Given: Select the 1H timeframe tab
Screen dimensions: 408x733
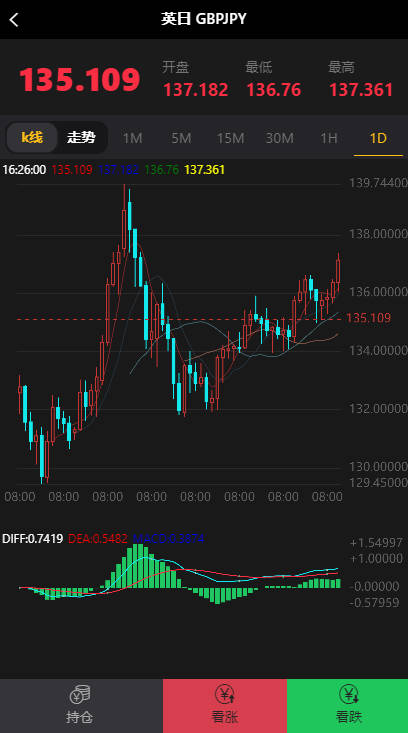Looking at the screenshot, I should [x=329, y=138].
